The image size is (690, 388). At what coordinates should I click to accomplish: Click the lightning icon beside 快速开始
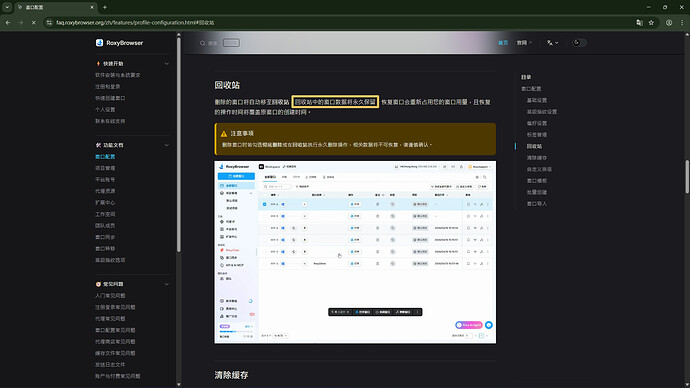[x=98, y=64]
